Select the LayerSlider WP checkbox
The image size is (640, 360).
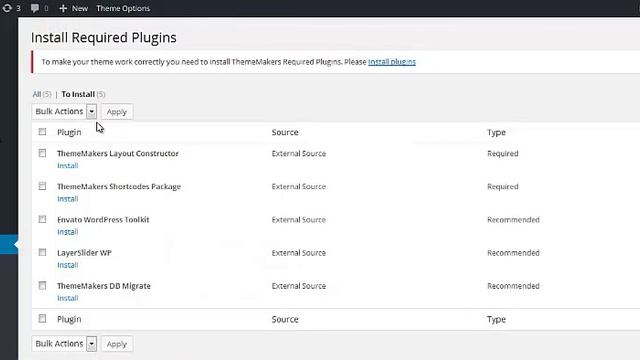click(42, 252)
